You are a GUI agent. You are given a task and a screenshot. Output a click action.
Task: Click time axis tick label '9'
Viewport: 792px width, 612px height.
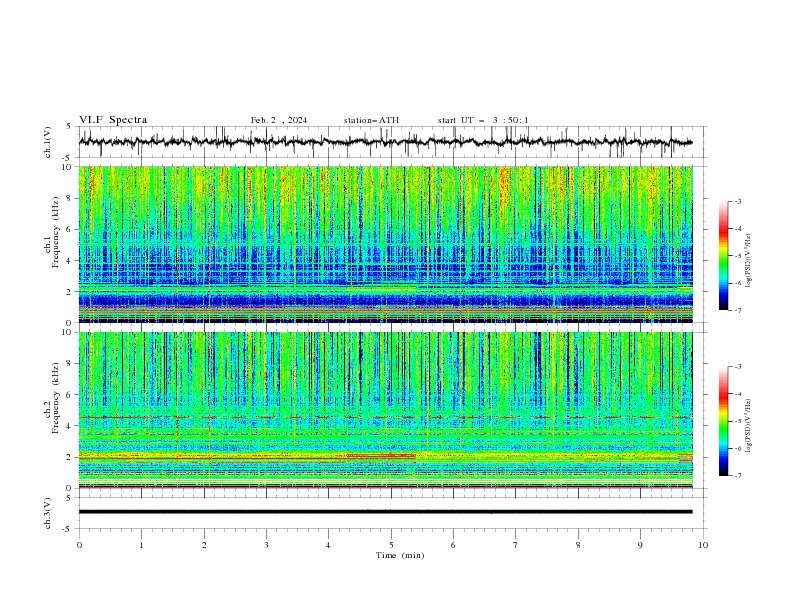click(640, 545)
